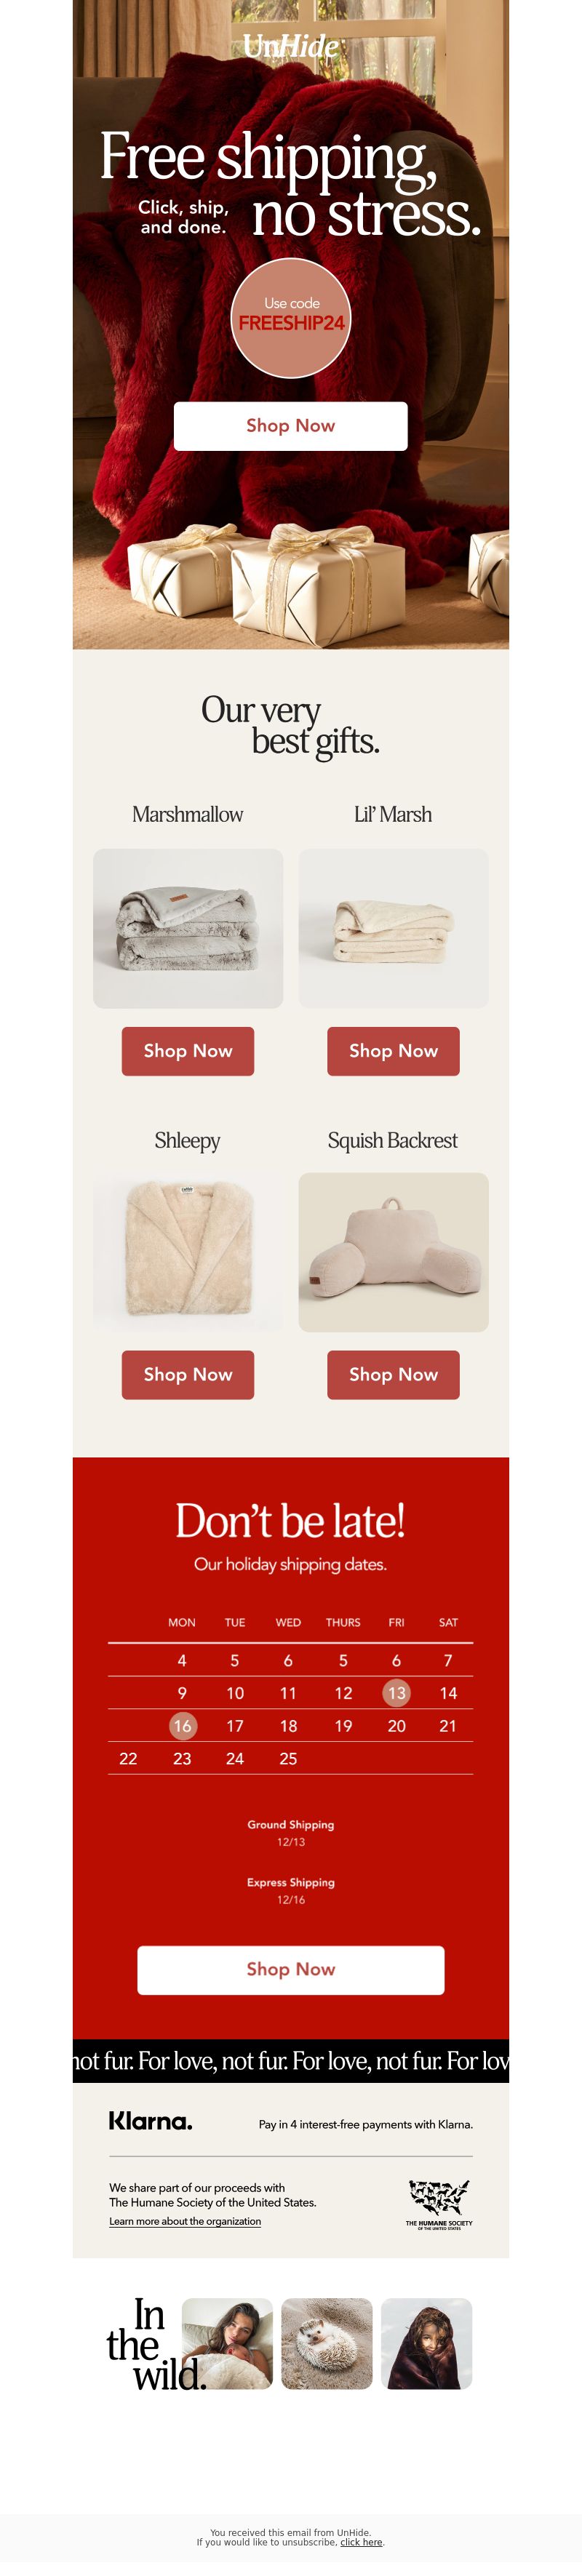
Task: Click the unsubscribe 'click here' link
Action: click(x=361, y=2542)
